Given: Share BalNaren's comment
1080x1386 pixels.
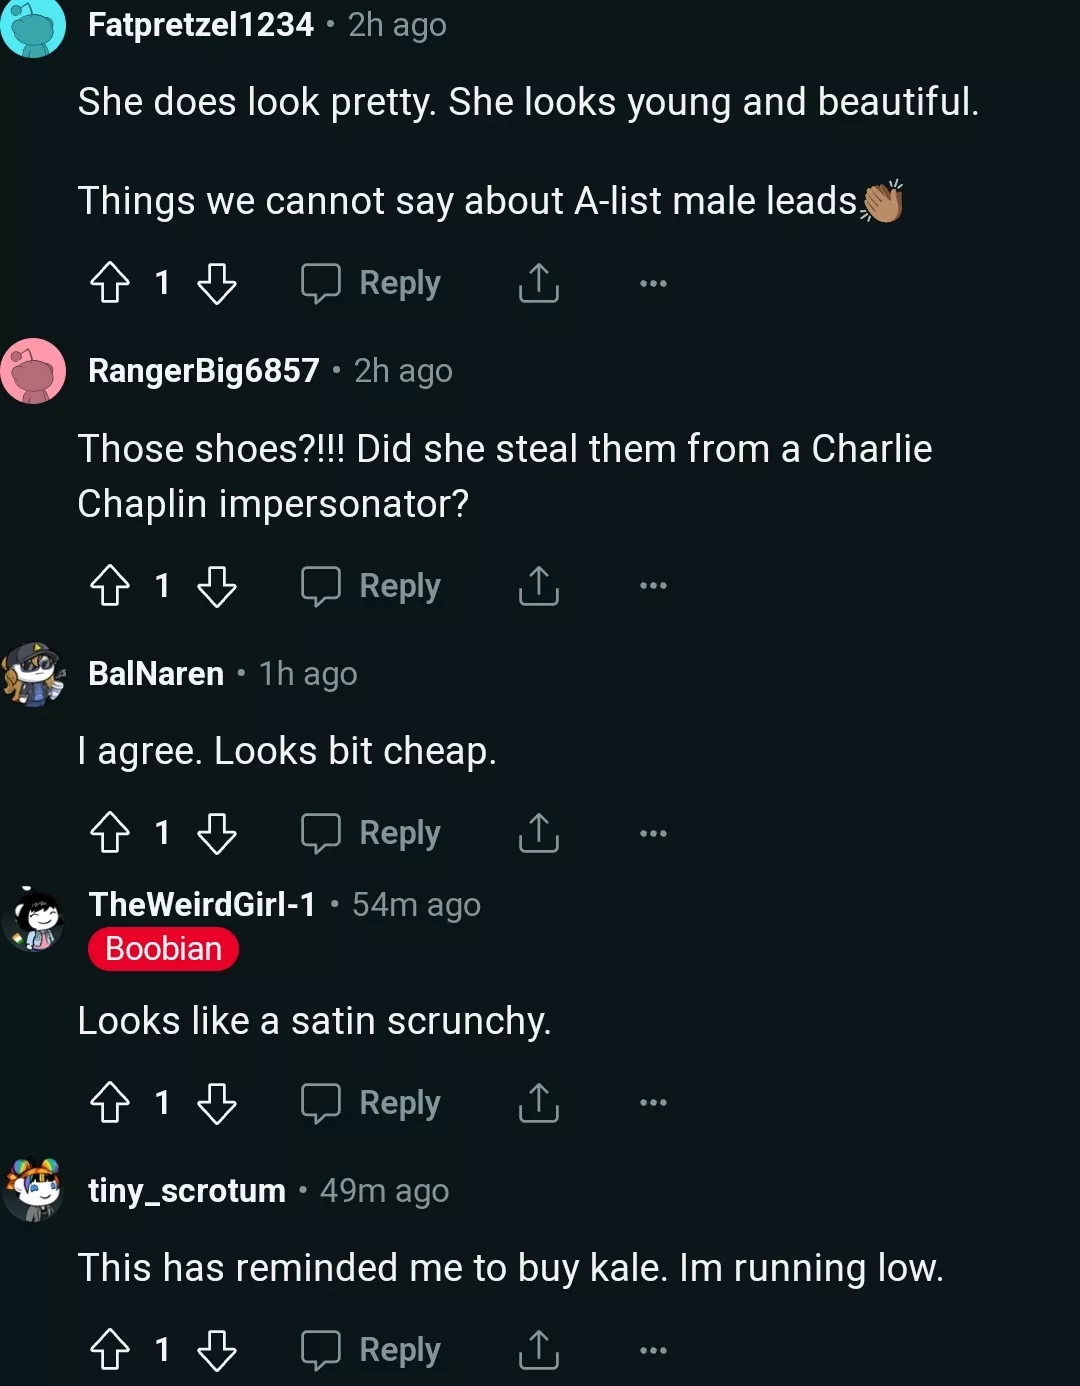Looking at the screenshot, I should coord(538,832).
